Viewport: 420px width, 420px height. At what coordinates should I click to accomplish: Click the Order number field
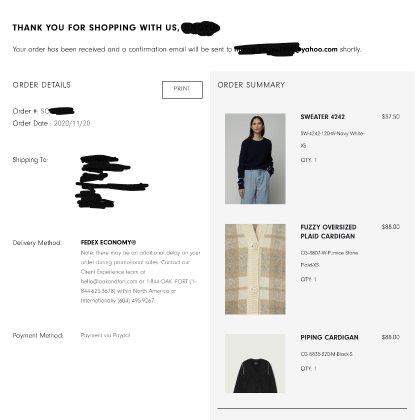click(x=43, y=111)
